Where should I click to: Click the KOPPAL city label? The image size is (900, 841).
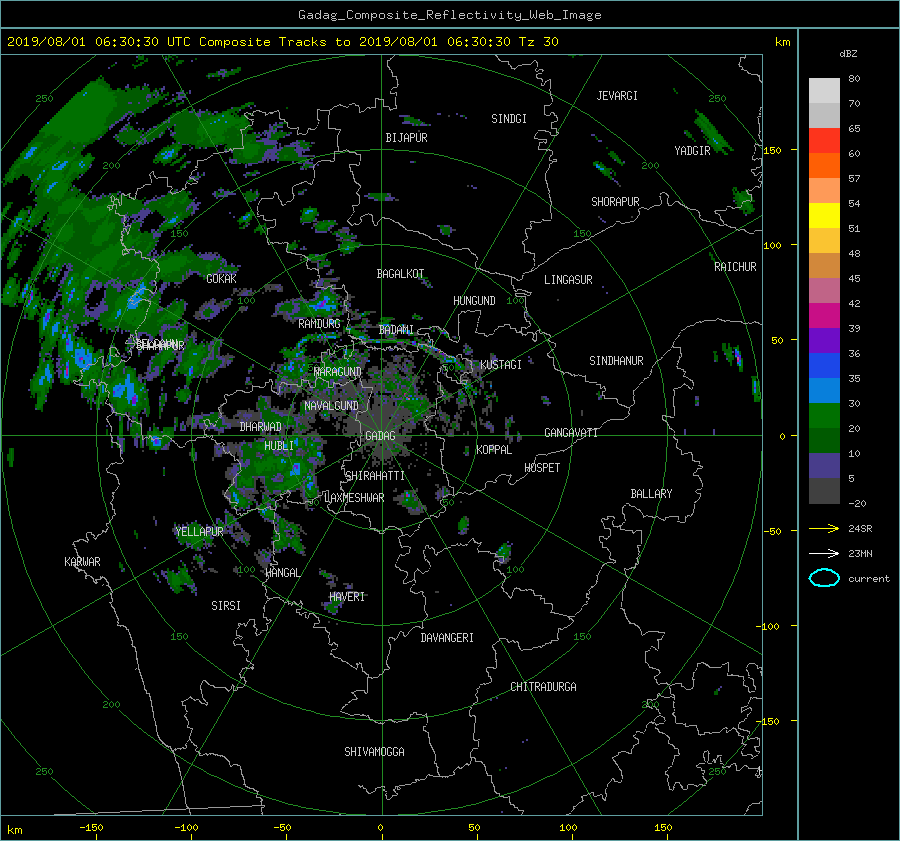click(494, 450)
